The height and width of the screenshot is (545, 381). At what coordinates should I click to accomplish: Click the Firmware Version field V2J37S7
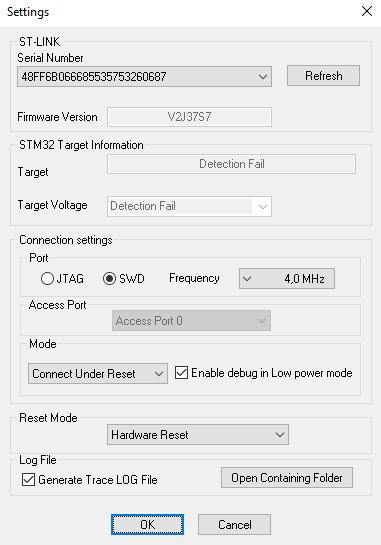coord(189,117)
